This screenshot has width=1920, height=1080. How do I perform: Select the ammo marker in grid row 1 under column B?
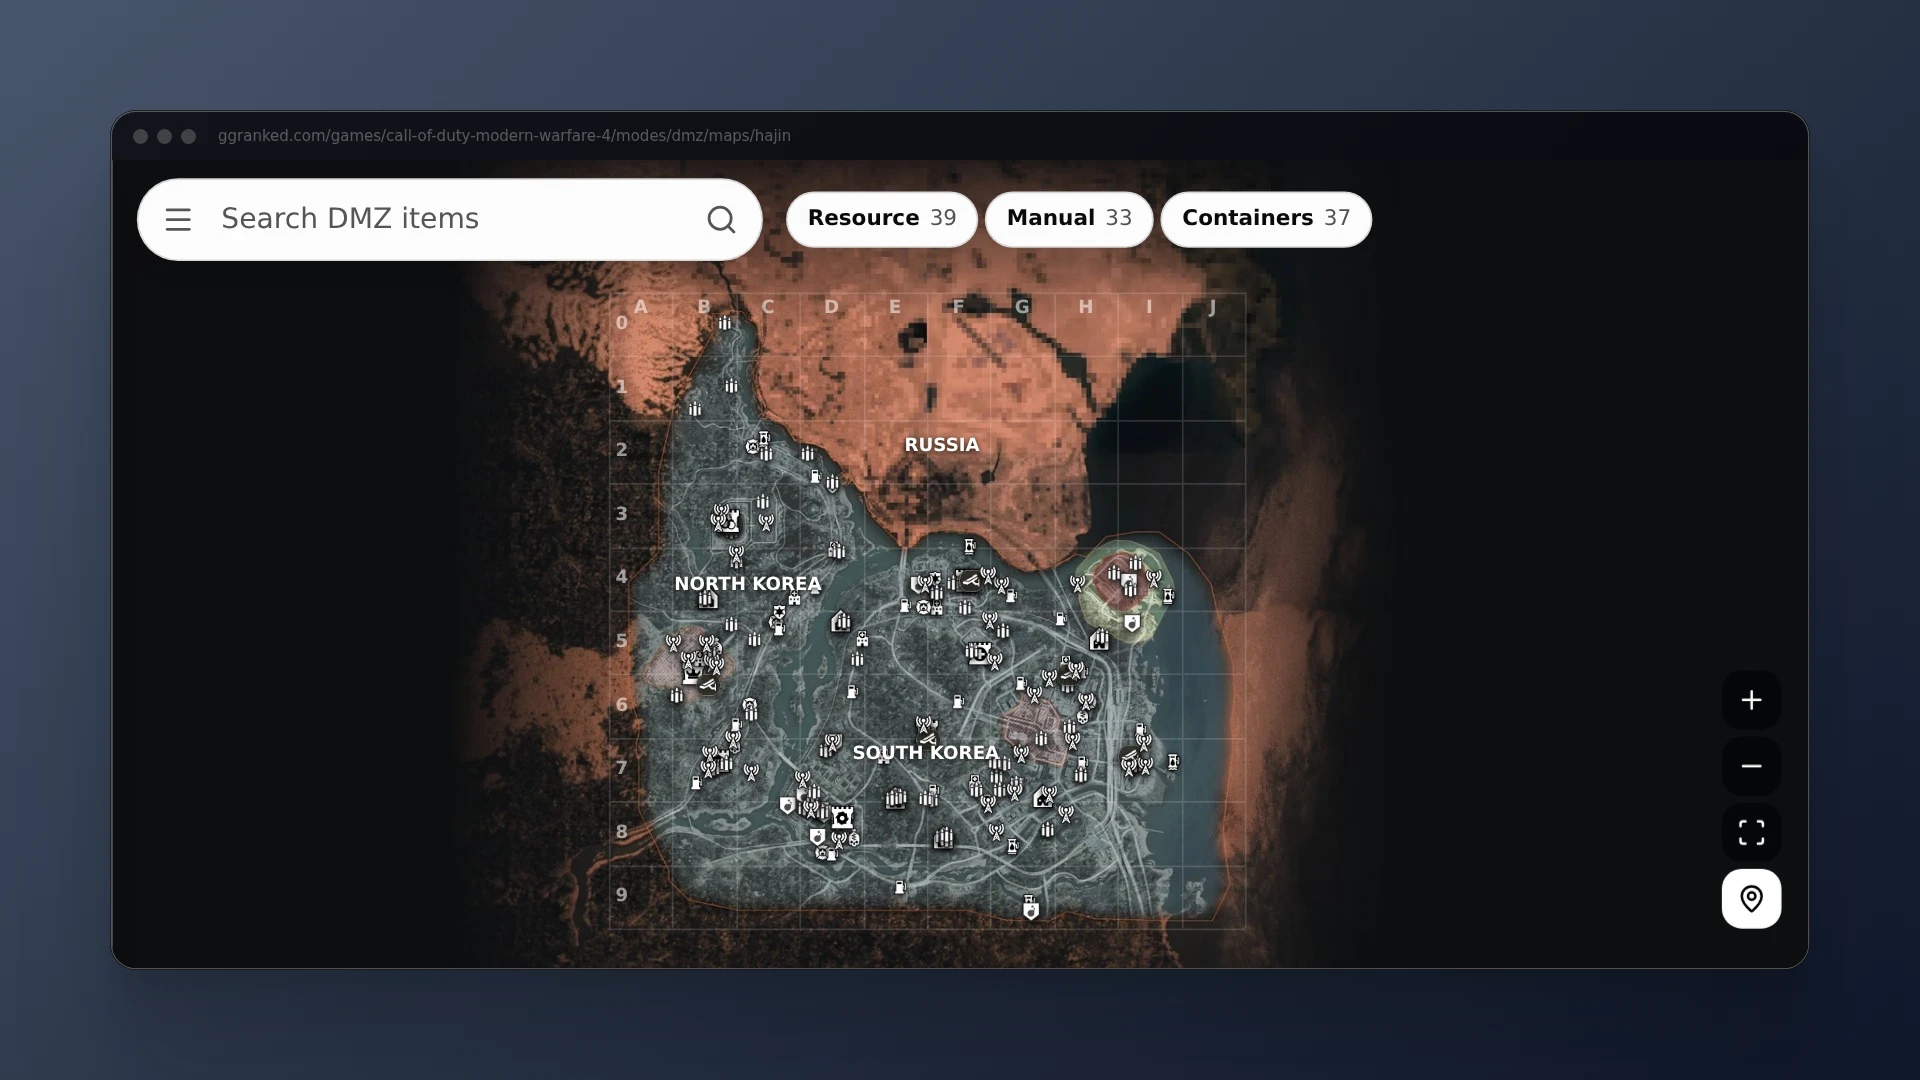point(731,386)
